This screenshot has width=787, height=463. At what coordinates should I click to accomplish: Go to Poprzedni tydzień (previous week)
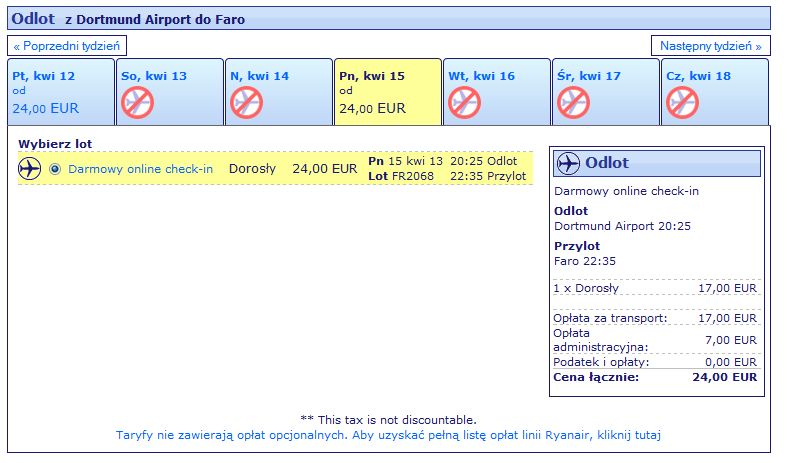[x=67, y=46]
